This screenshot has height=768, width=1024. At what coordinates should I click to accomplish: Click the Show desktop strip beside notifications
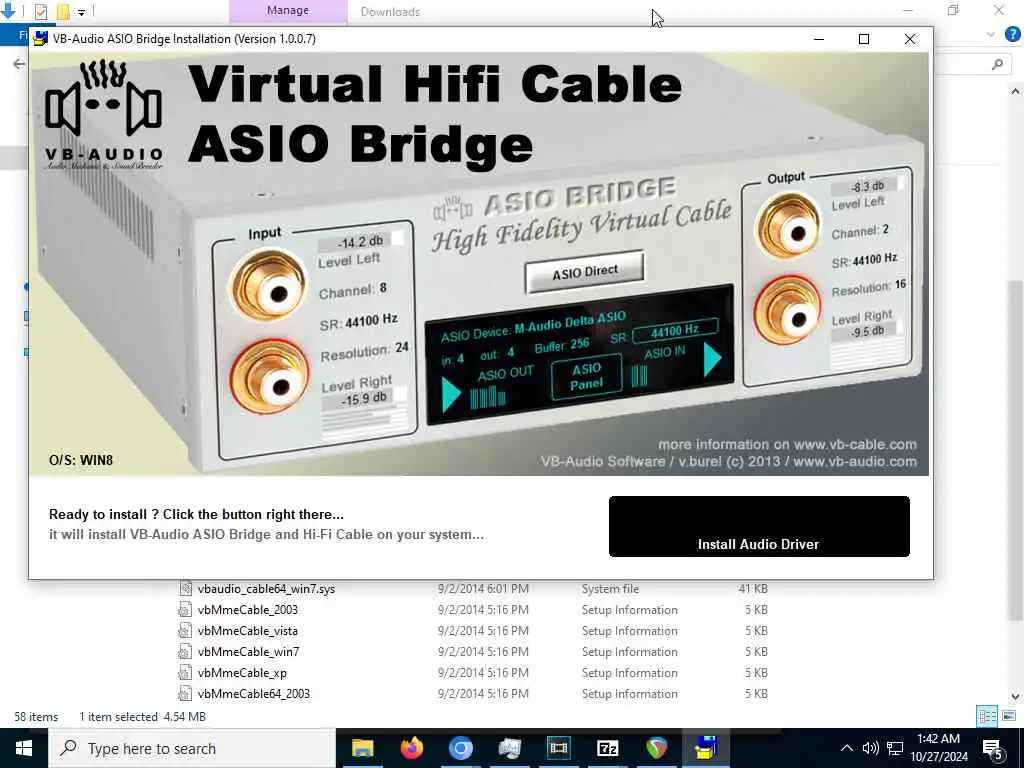pos(1021,748)
